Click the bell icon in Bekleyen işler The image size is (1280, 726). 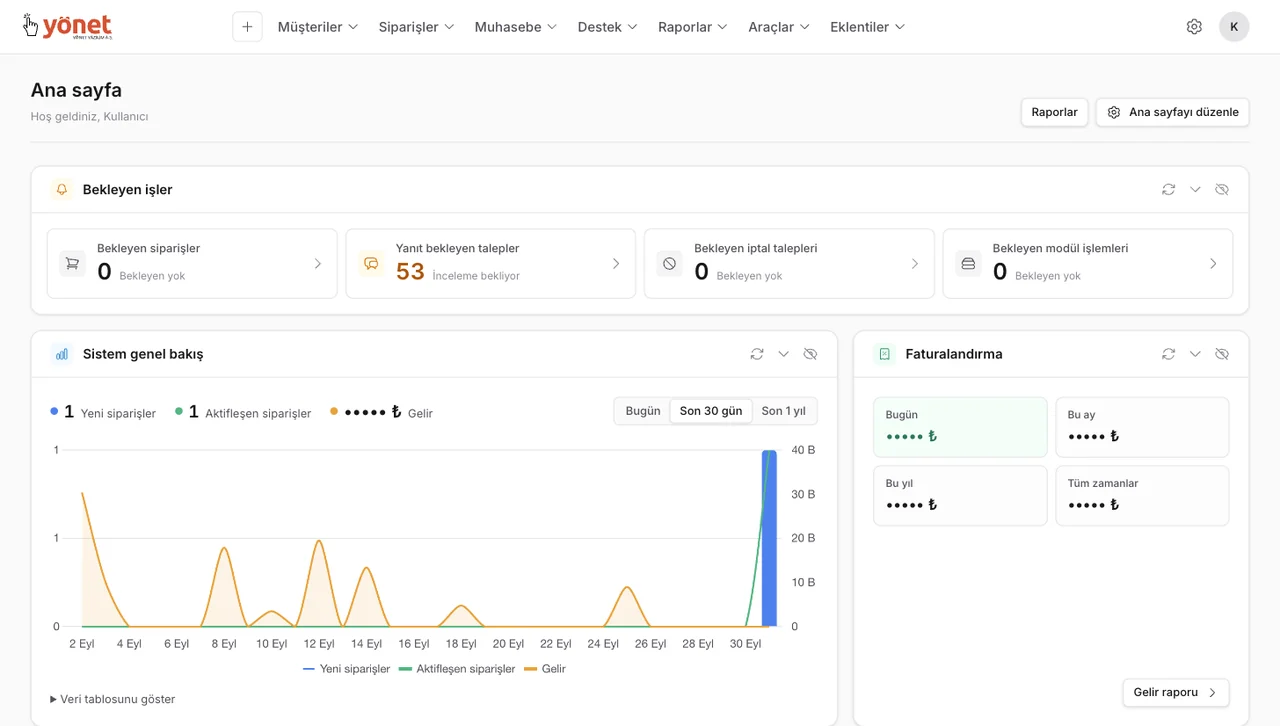[62, 189]
